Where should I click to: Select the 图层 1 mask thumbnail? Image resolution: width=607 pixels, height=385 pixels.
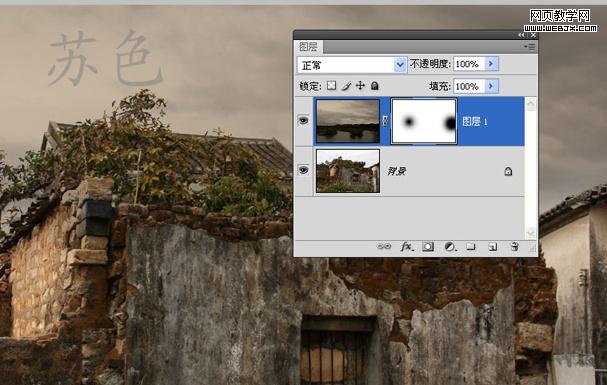pyautogui.click(x=424, y=121)
